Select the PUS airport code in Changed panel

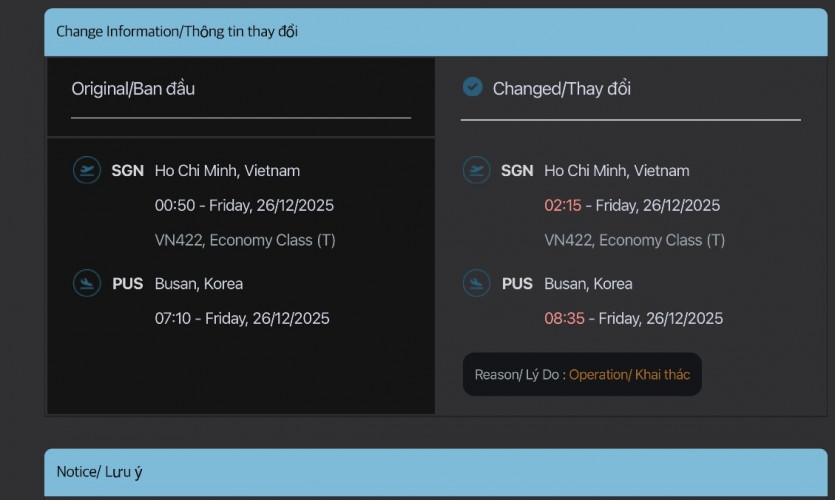coord(517,284)
